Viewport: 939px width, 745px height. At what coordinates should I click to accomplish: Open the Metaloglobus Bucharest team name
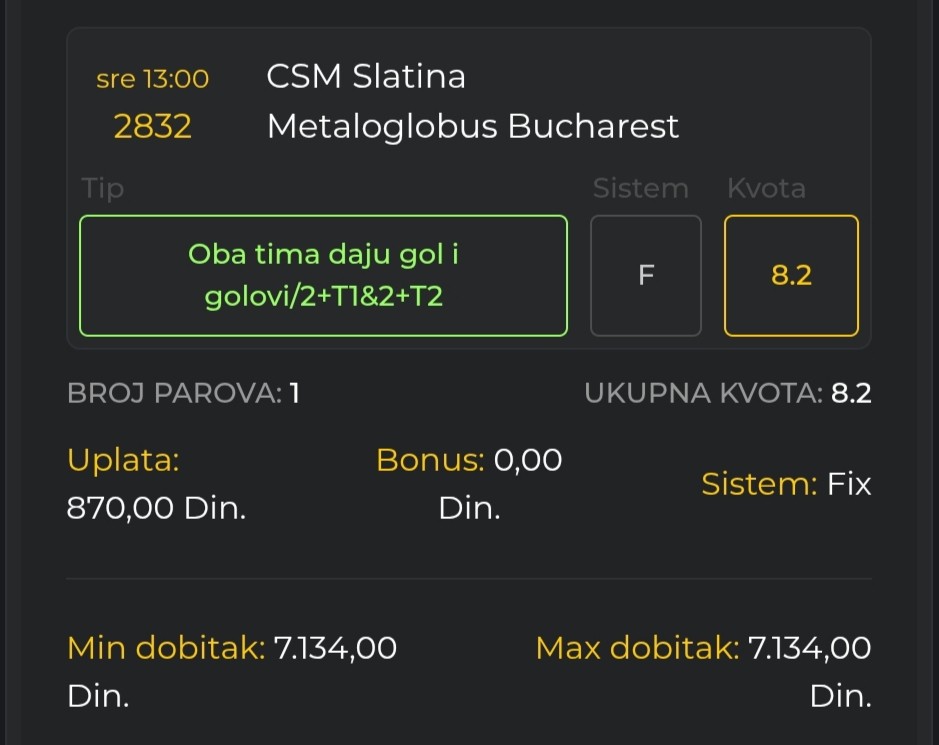(x=473, y=127)
